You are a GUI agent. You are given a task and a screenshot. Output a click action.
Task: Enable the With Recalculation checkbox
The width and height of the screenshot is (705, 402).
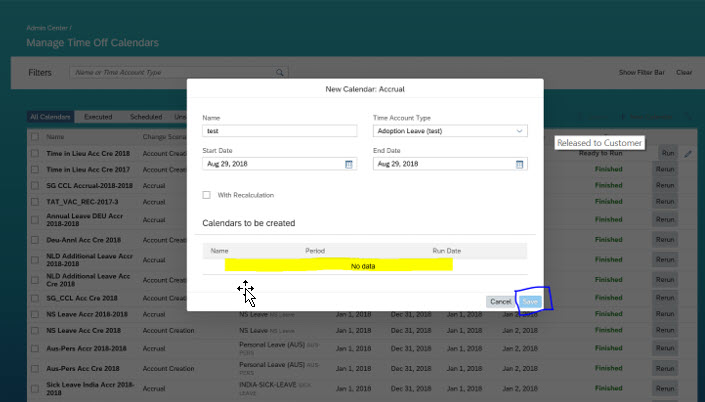206,195
